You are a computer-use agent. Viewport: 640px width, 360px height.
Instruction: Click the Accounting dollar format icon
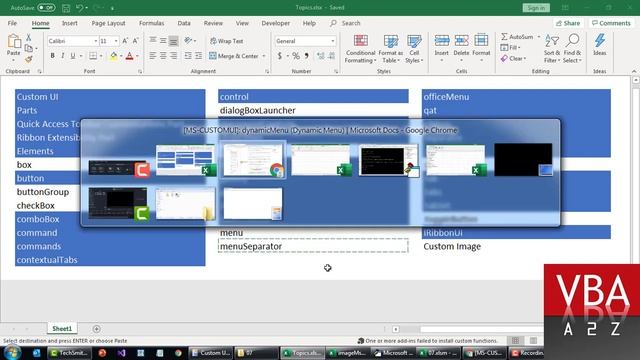tap(280, 56)
